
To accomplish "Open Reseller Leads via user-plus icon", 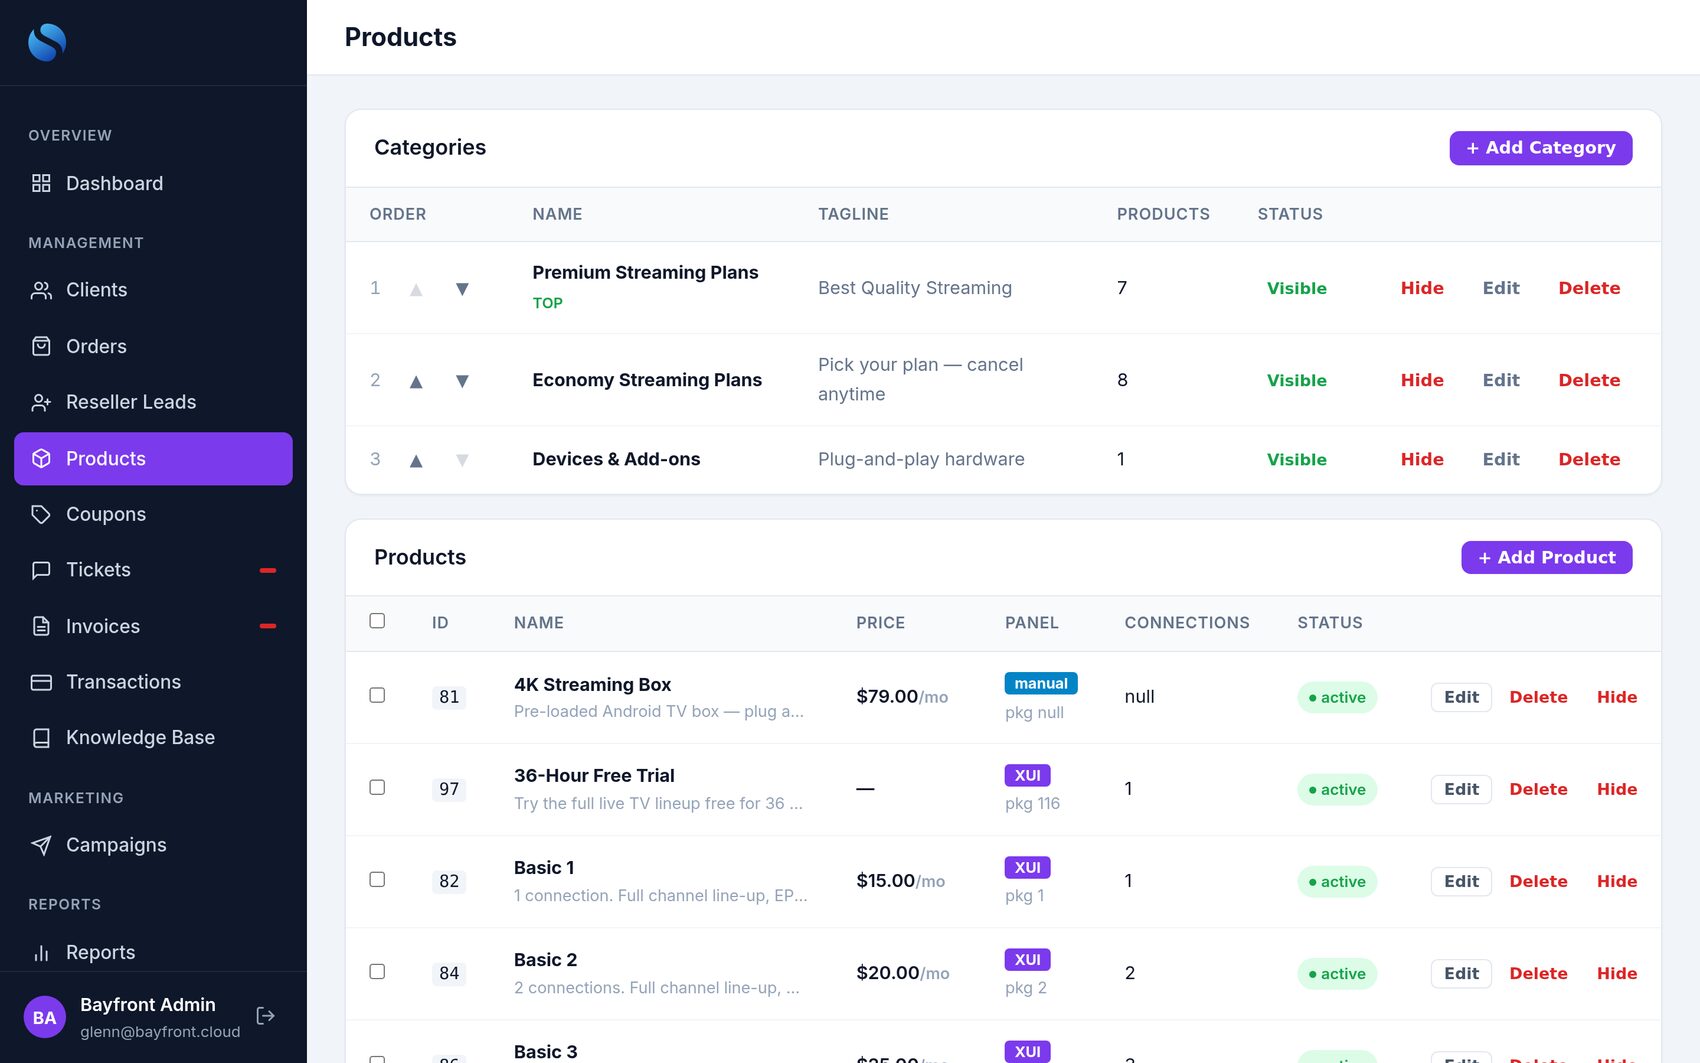I will (x=41, y=402).
